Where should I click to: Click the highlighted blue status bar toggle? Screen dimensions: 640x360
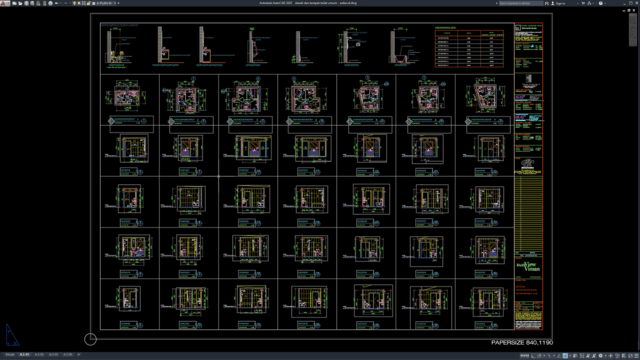565,356
